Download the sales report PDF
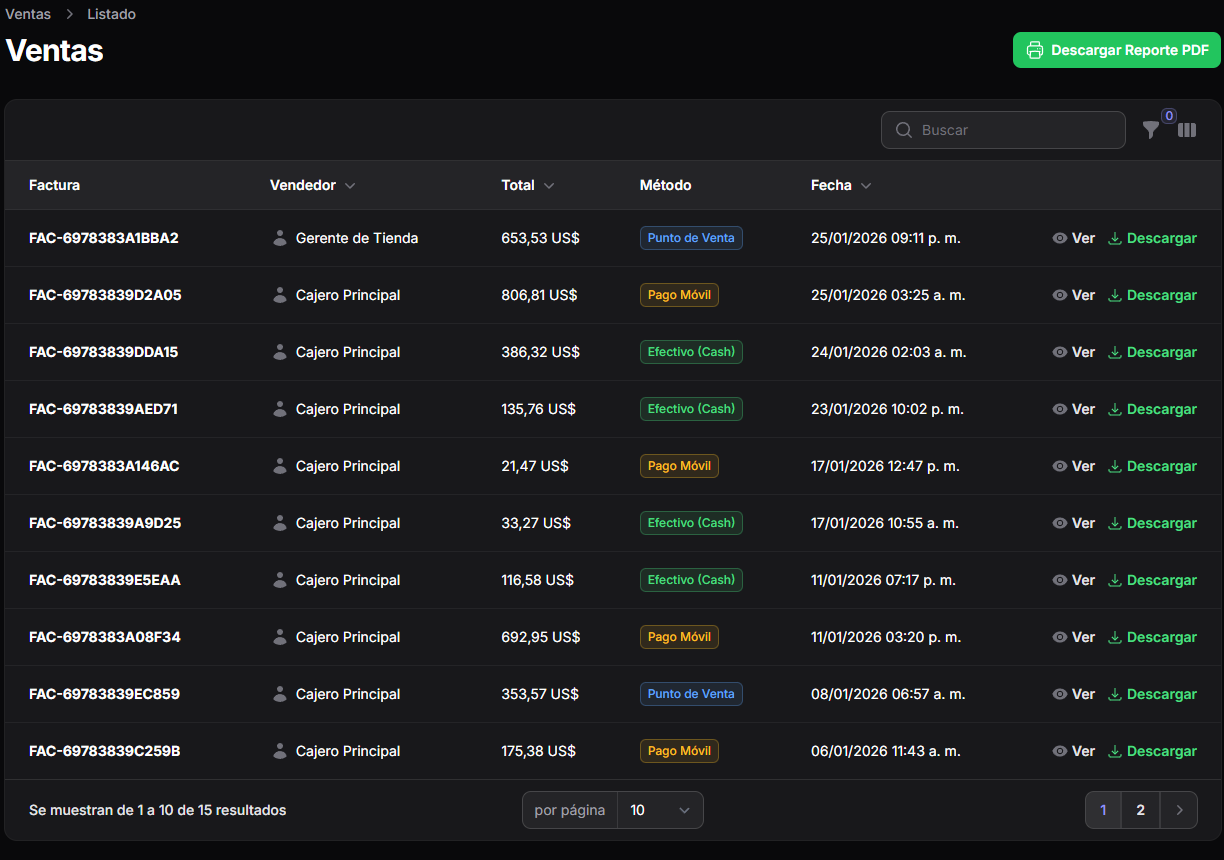Screen dimensions: 1224x860 [x=1116, y=50]
